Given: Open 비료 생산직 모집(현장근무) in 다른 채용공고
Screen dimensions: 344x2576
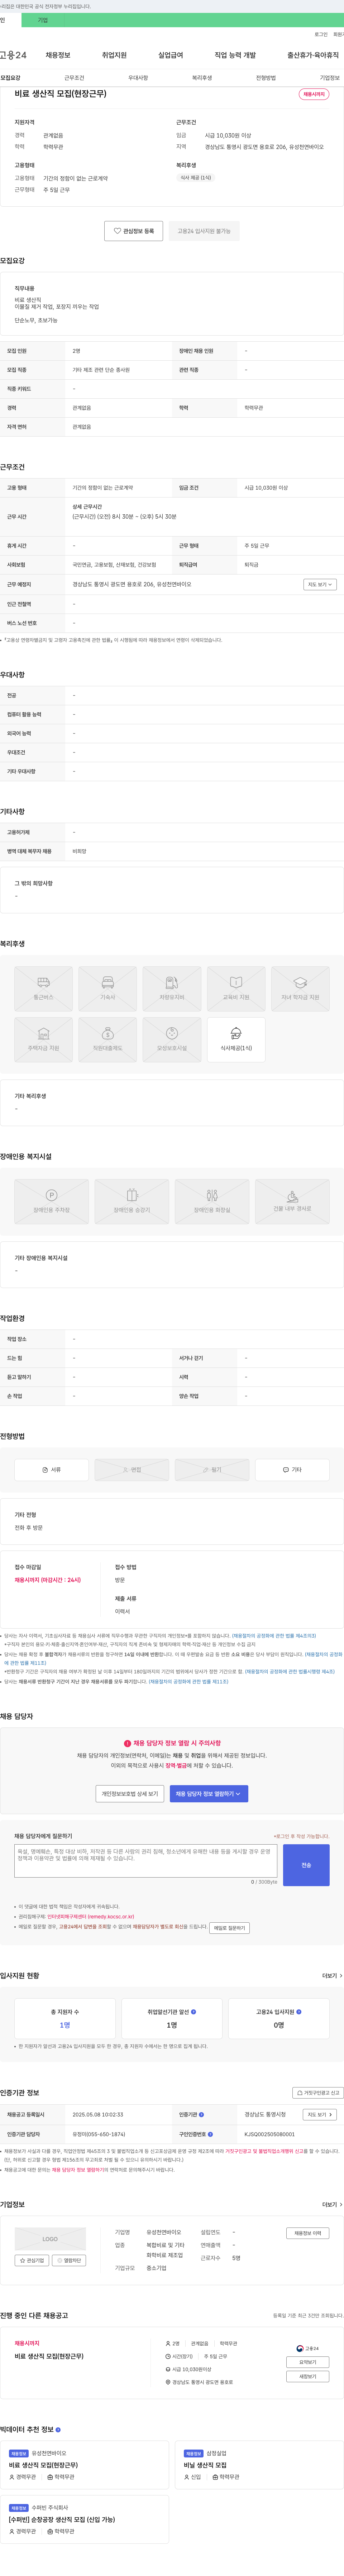Looking at the screenshot, I should pyautogui.click(x=49, y=2356).
